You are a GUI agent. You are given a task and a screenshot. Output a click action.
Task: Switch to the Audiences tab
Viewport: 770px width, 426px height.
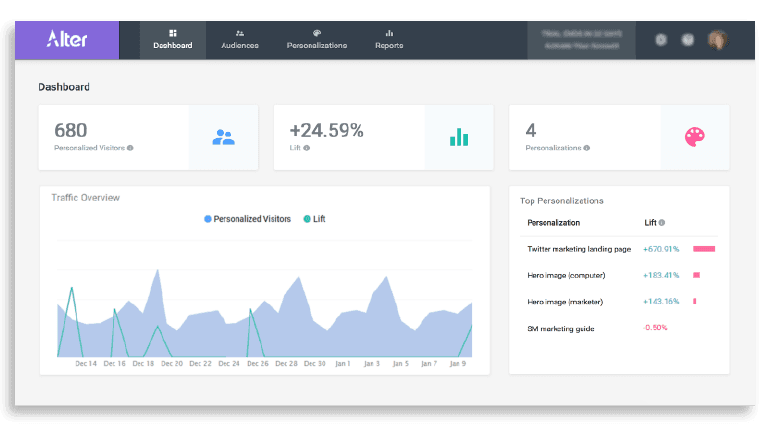click(x=240, y=39)
